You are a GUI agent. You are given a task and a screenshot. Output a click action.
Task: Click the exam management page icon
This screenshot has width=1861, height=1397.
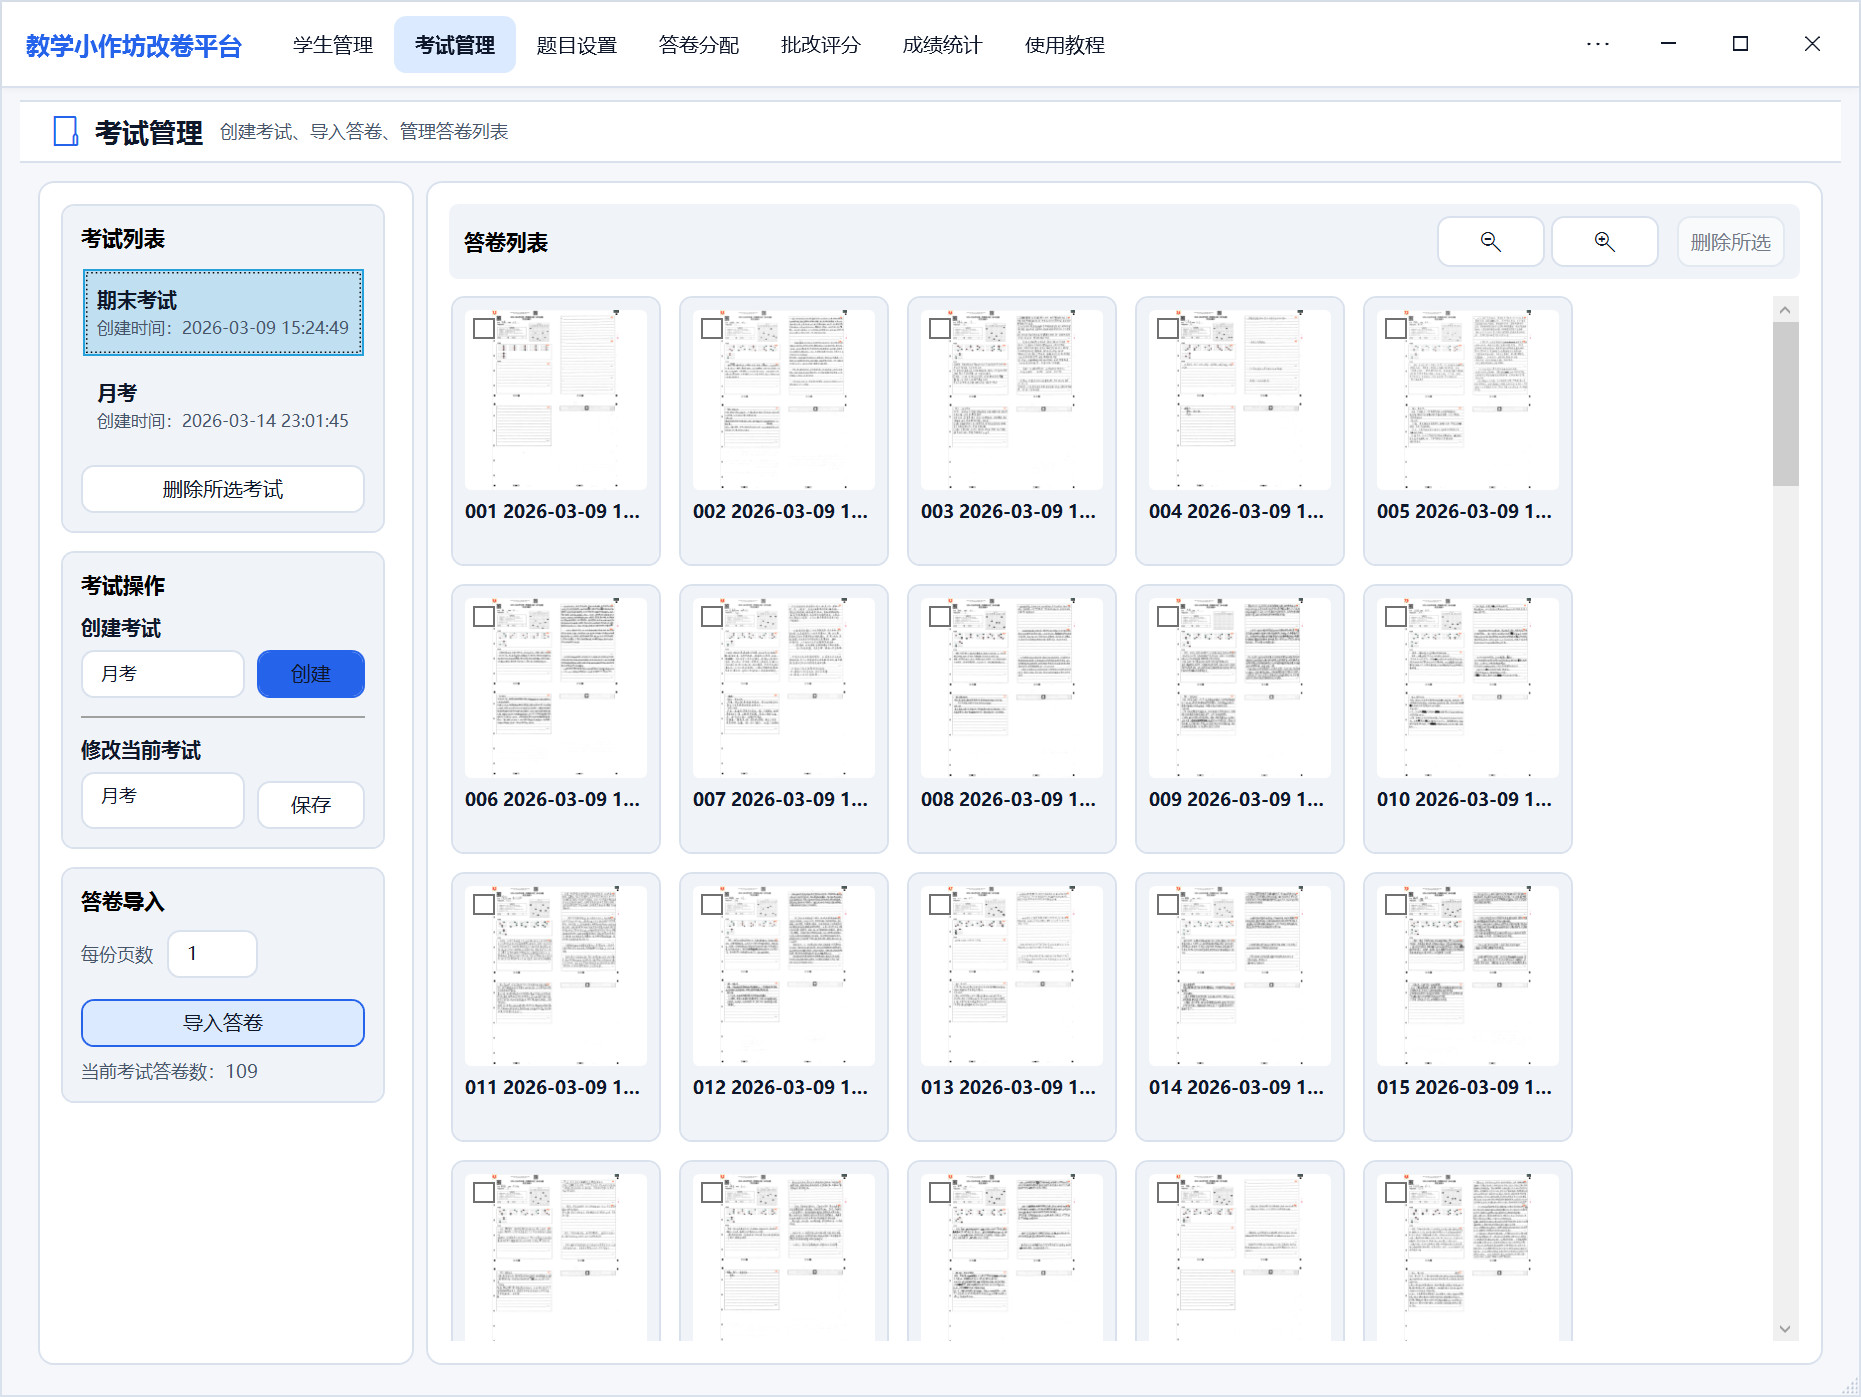(66, 132)
